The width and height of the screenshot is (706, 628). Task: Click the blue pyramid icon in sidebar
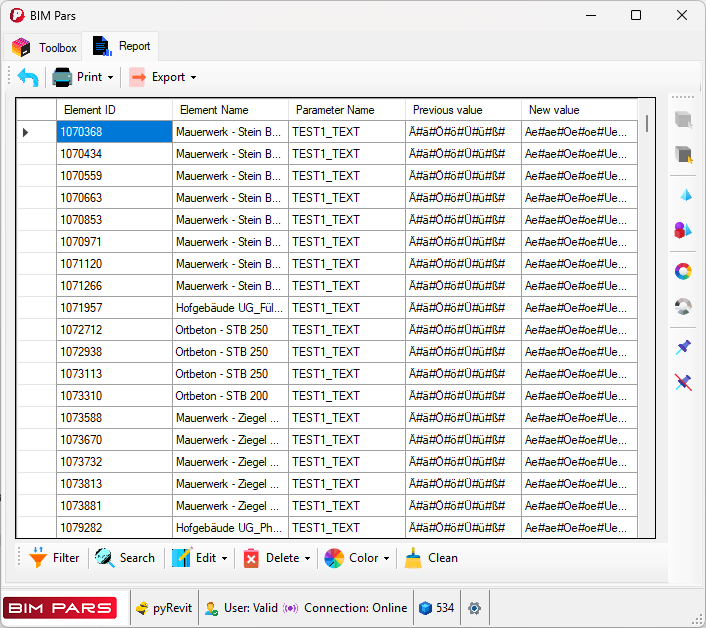pos(684,194)
